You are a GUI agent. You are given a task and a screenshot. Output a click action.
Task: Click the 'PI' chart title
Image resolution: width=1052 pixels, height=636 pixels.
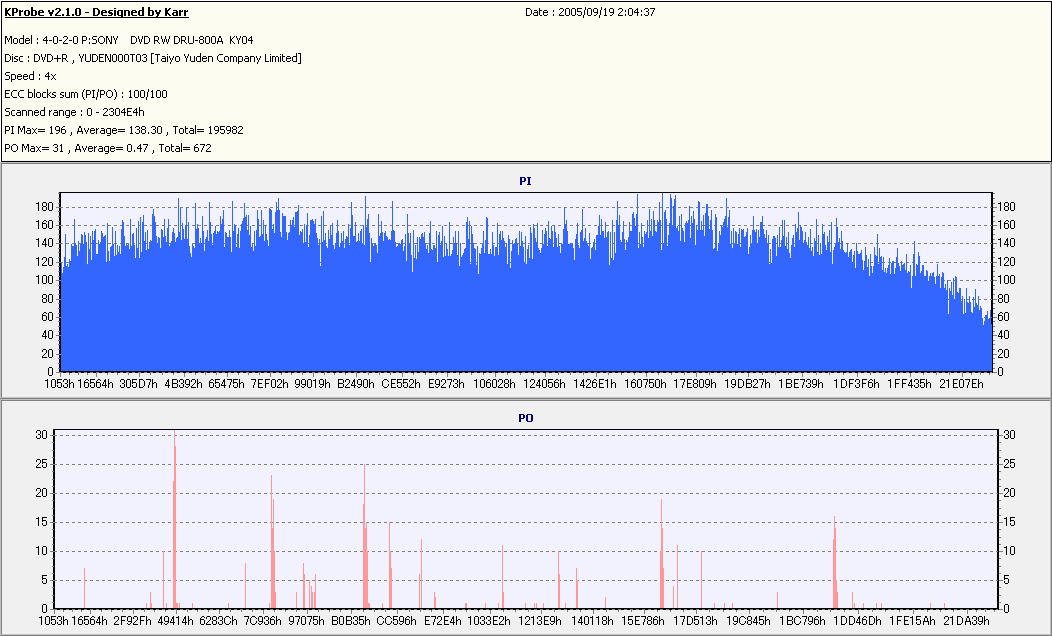[x=525, y=181]
